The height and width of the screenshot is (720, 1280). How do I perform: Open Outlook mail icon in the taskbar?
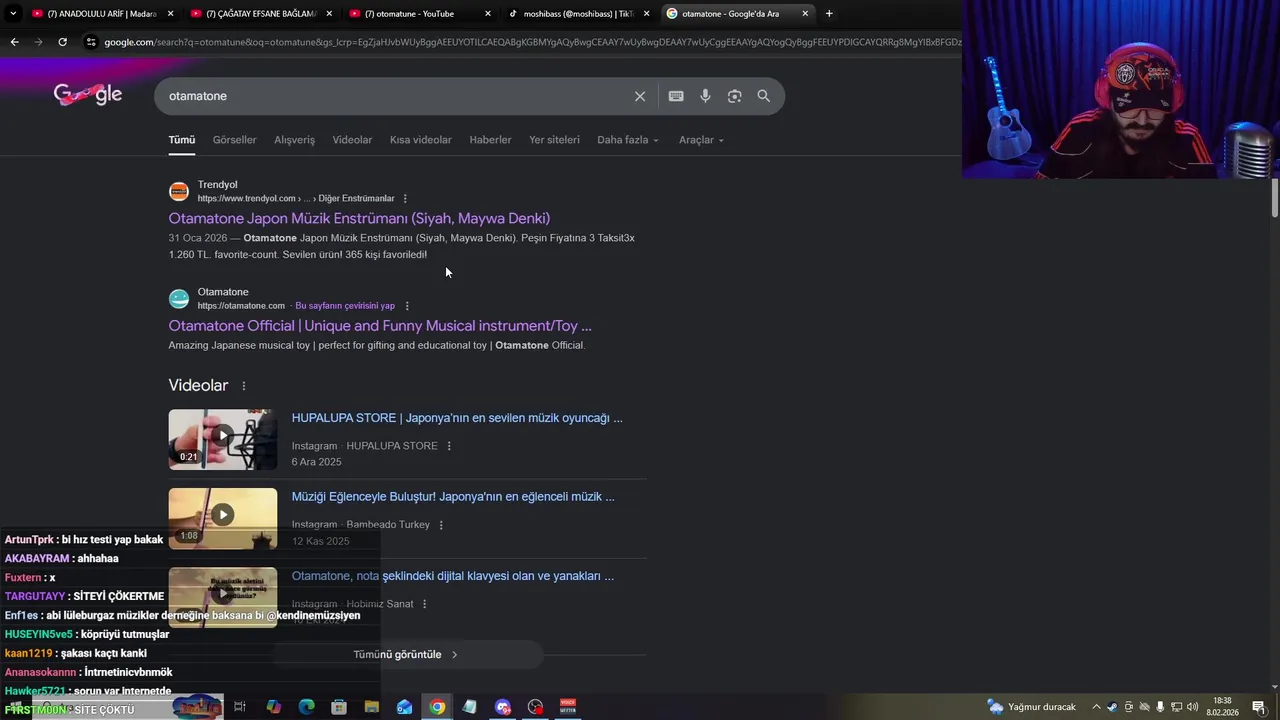pos(404,707)
